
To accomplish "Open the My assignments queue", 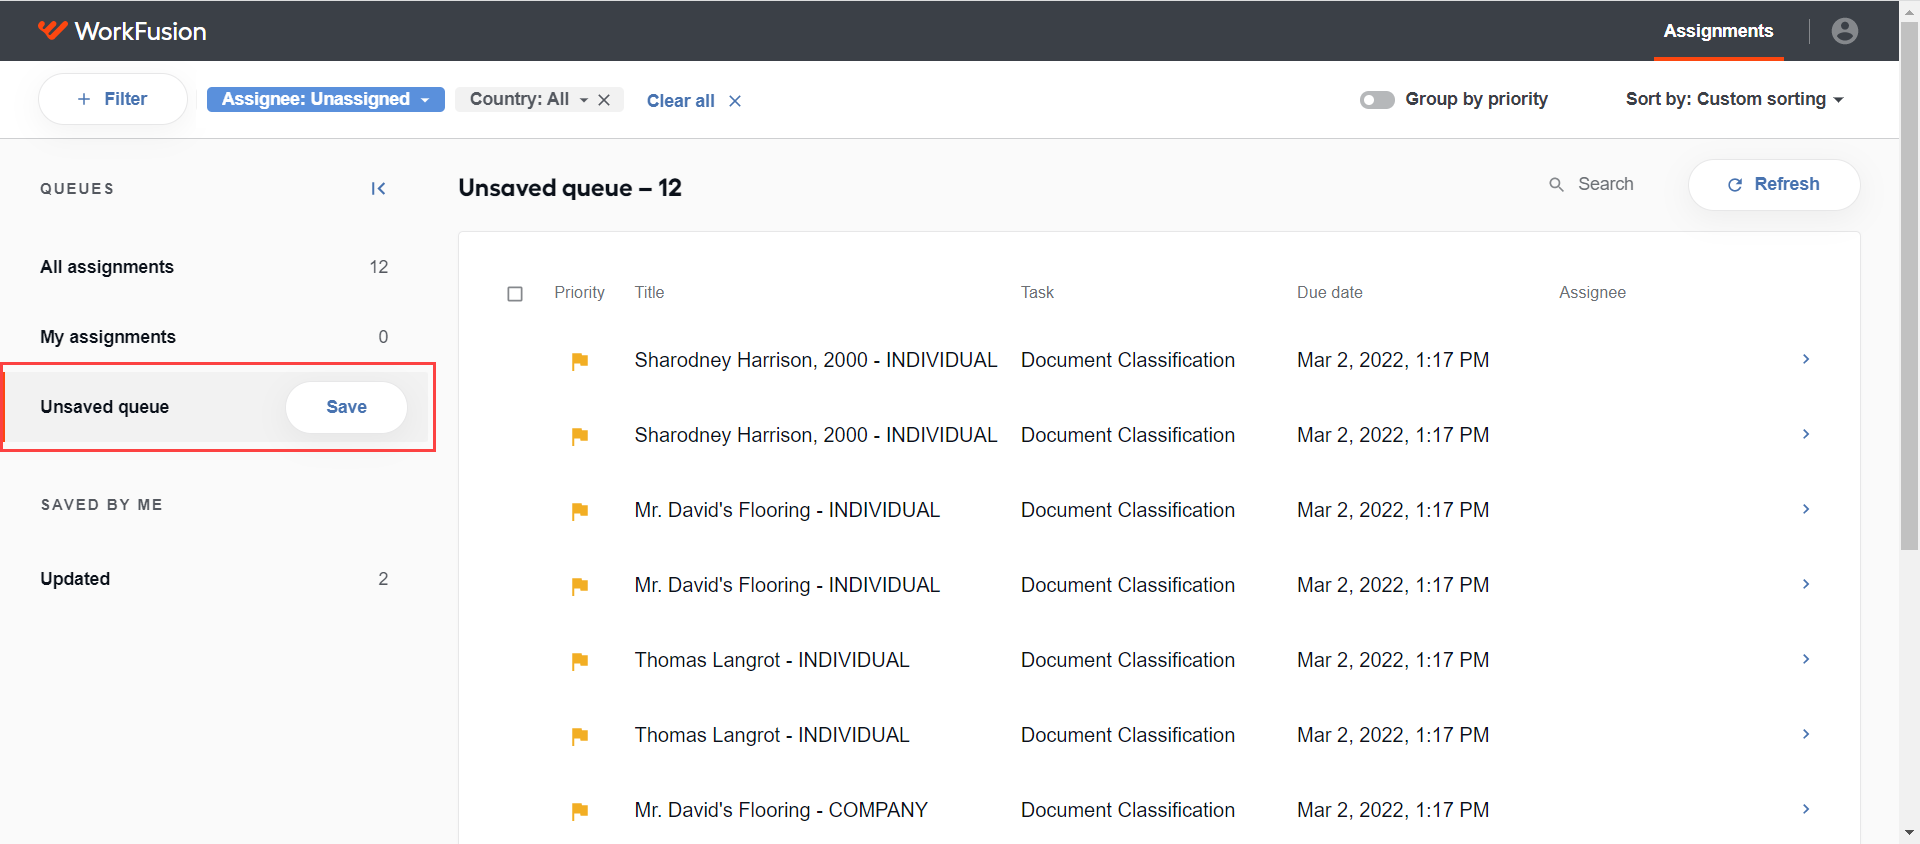I will coord(214,337).
